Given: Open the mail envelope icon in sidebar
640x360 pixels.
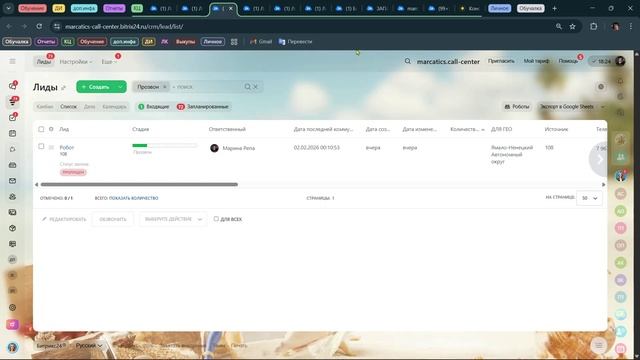Looking at the screenshot, I should coord(13,181).
